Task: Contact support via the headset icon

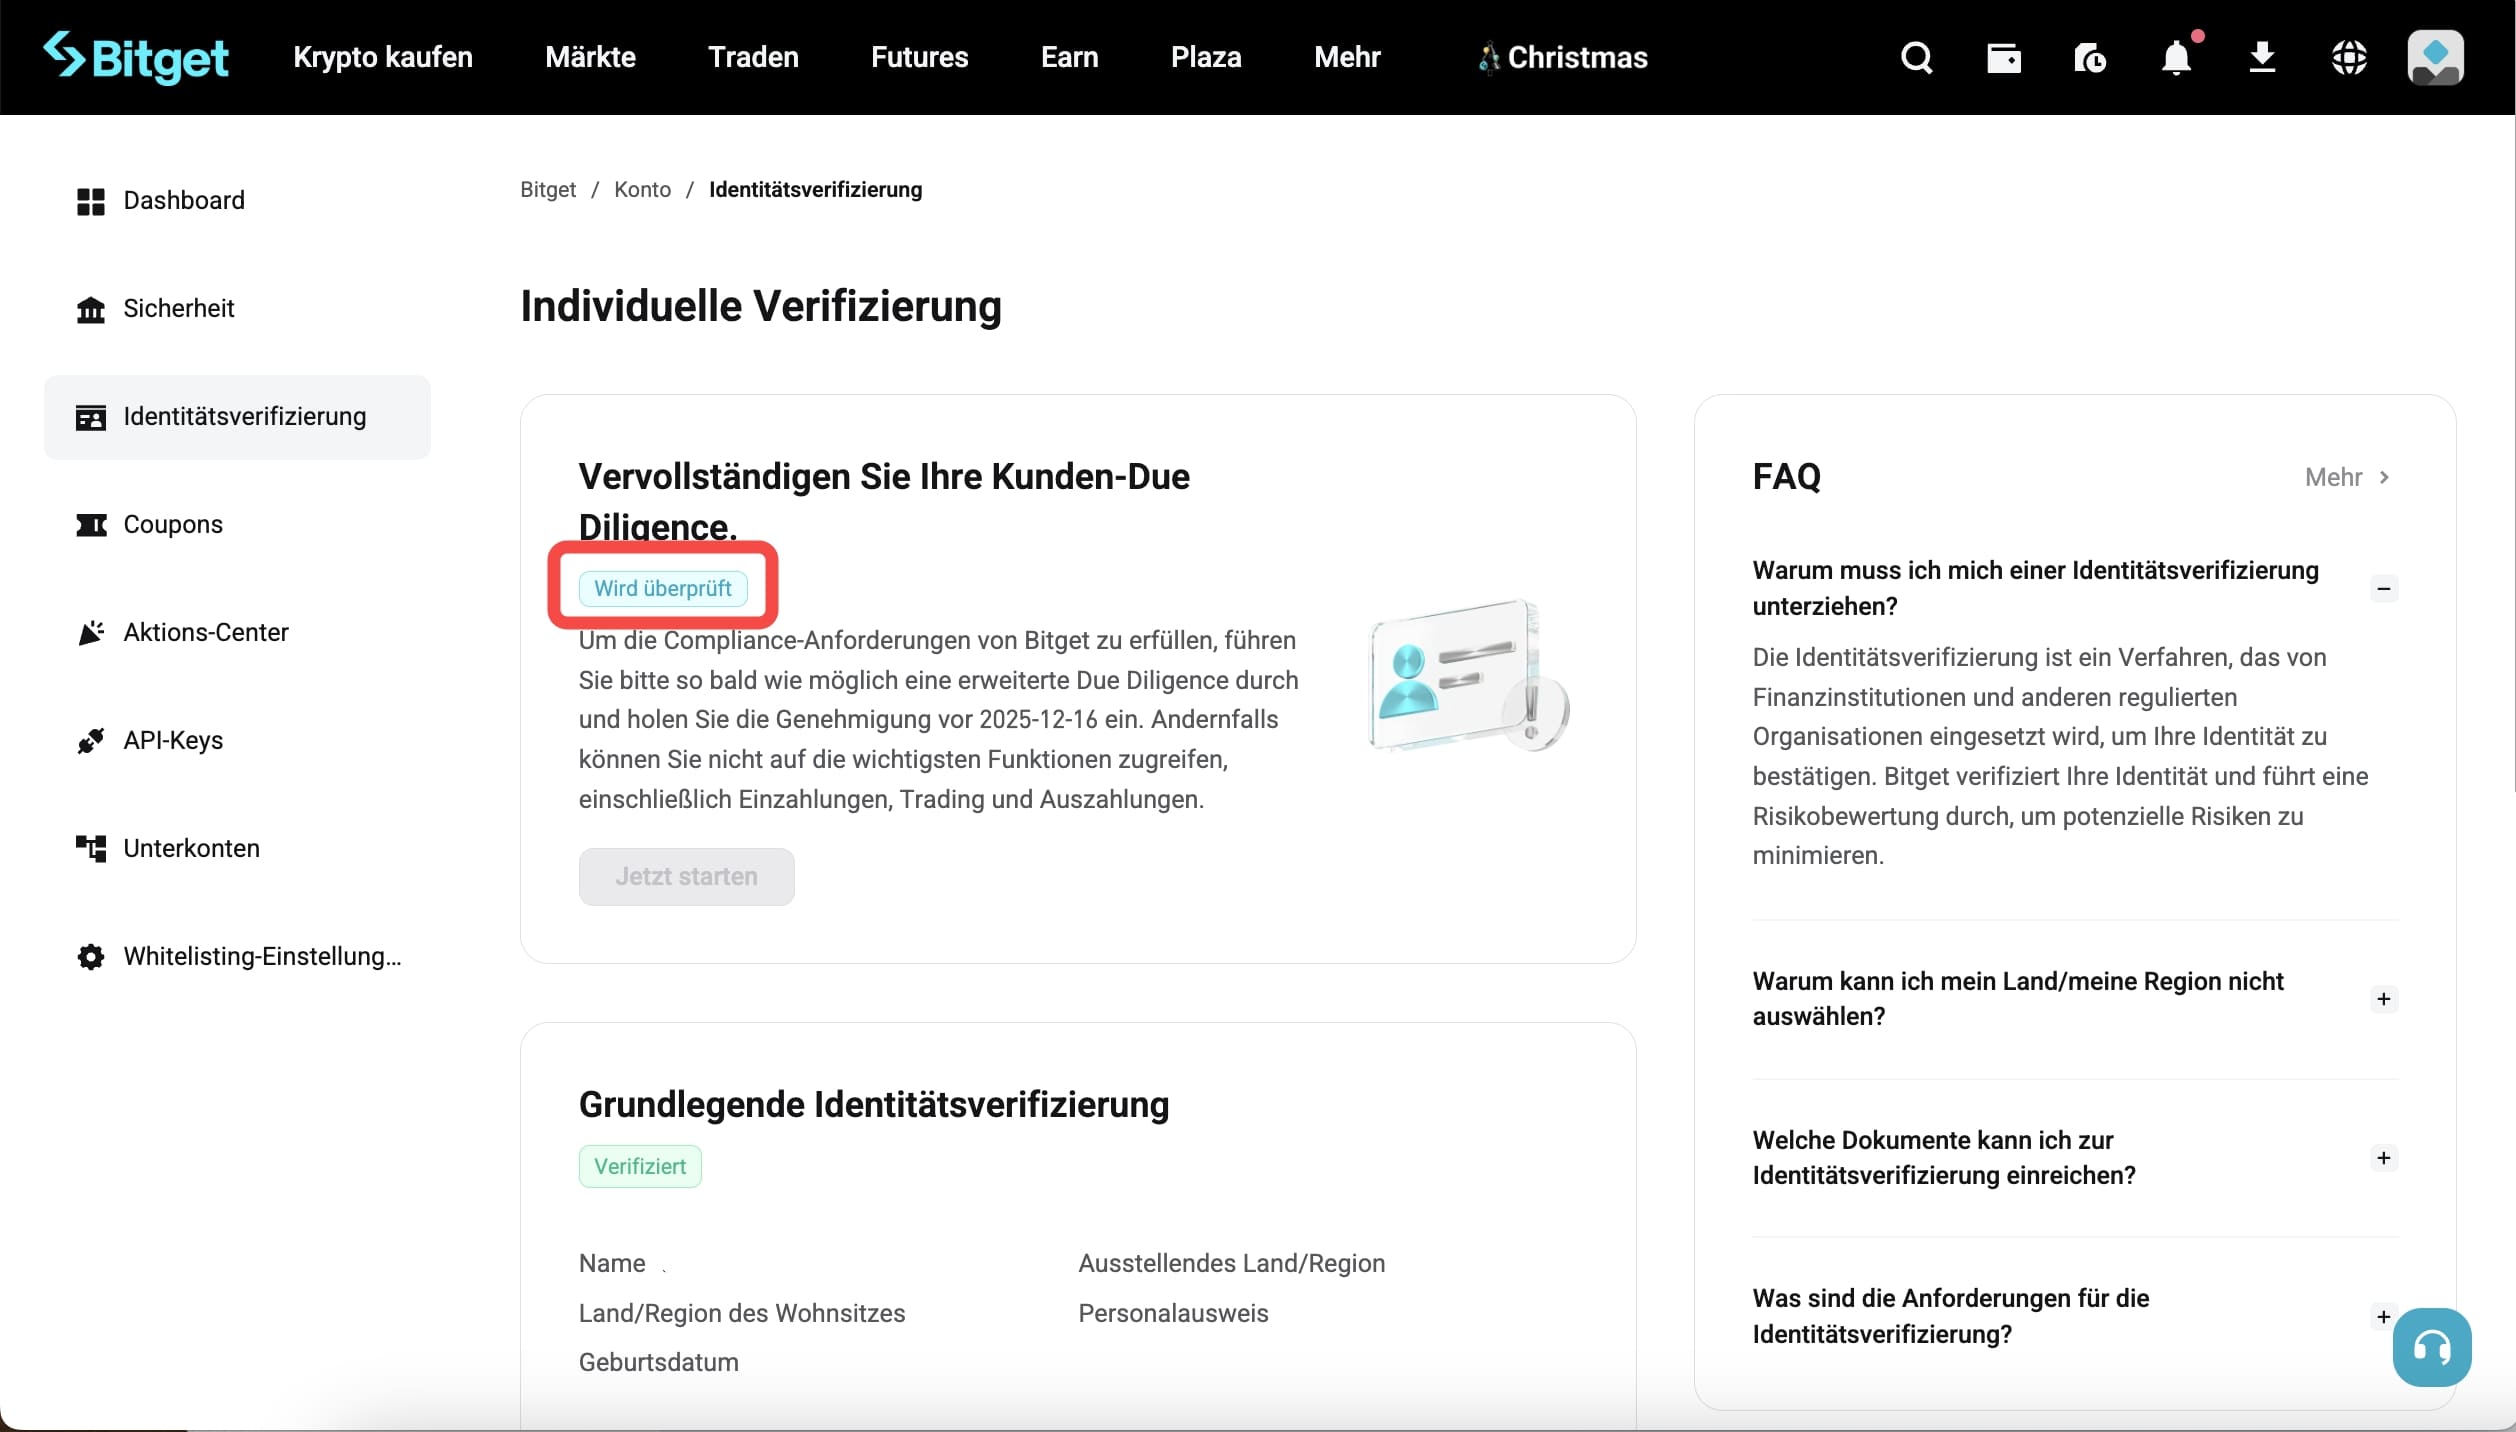Action: coord(2432,1347)
